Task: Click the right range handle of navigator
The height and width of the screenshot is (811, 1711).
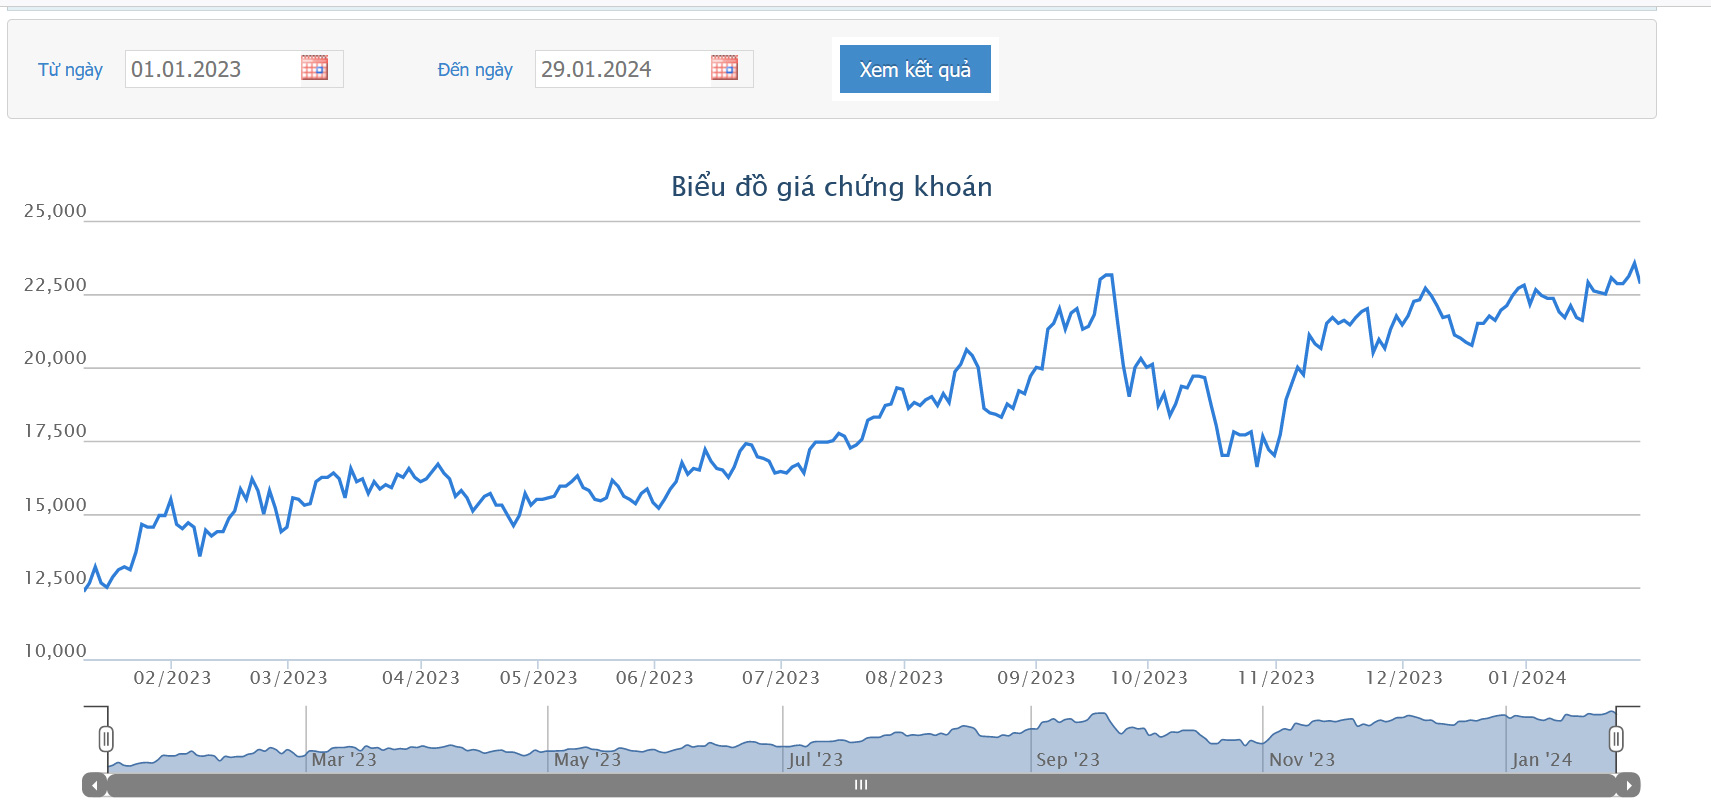Action: coord(1616,739)
